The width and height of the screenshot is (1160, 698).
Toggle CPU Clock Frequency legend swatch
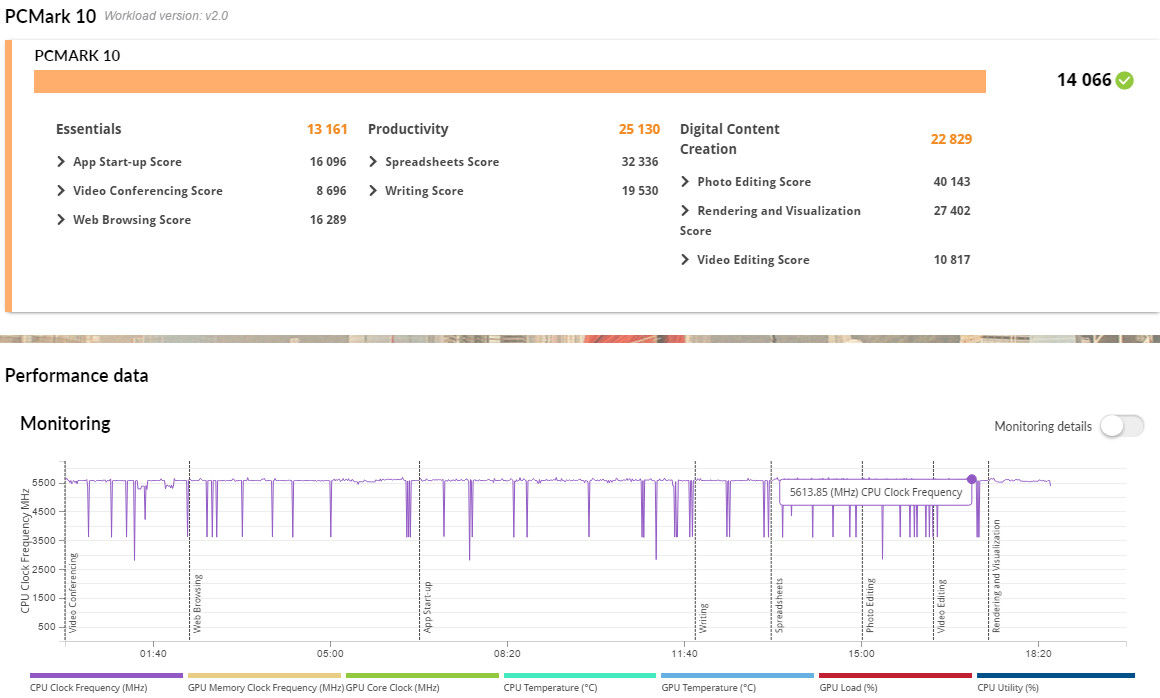point(106,677)
